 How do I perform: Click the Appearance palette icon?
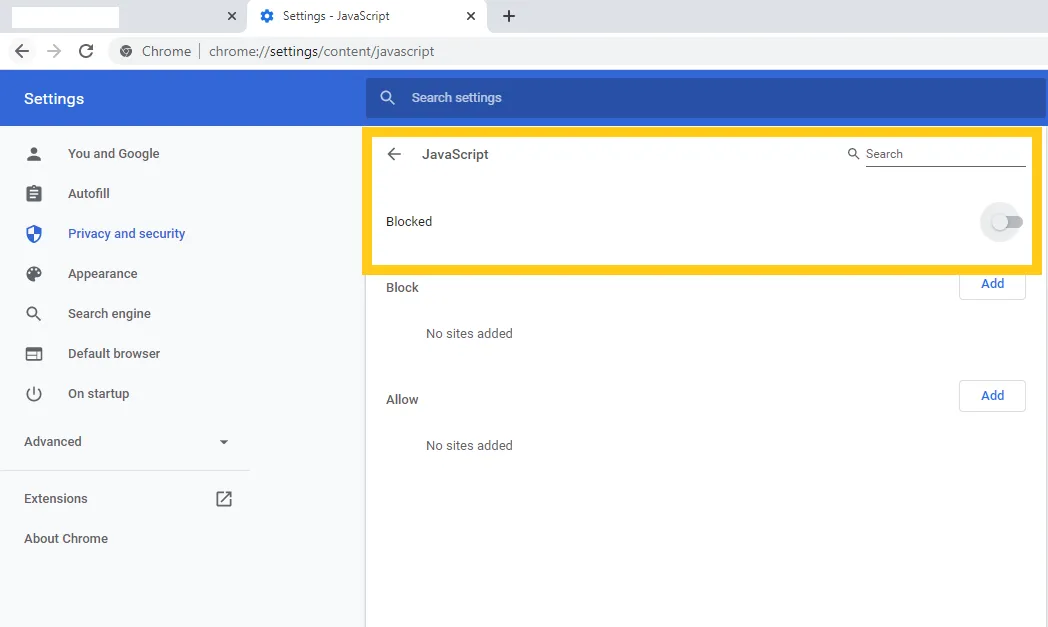click(34, 273)
